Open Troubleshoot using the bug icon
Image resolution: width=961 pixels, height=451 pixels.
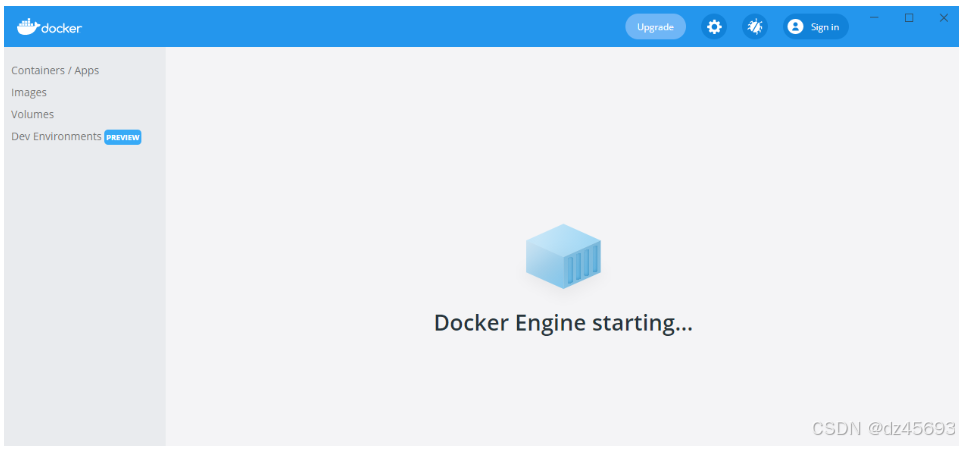point(755,27)
